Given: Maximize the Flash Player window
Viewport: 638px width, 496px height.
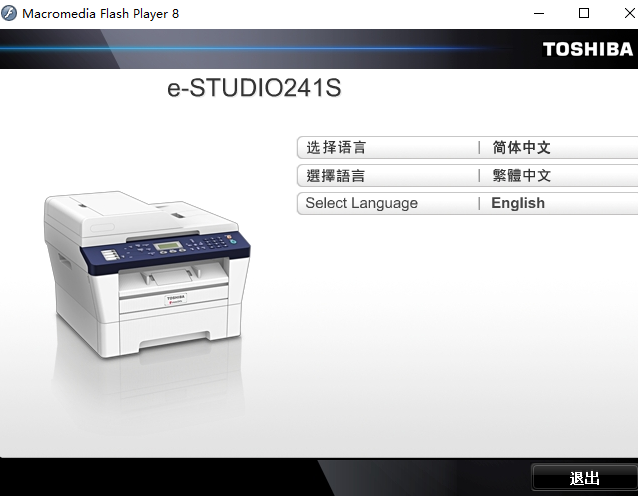Looking at the screenshot, I should click(x=584, y=13).
